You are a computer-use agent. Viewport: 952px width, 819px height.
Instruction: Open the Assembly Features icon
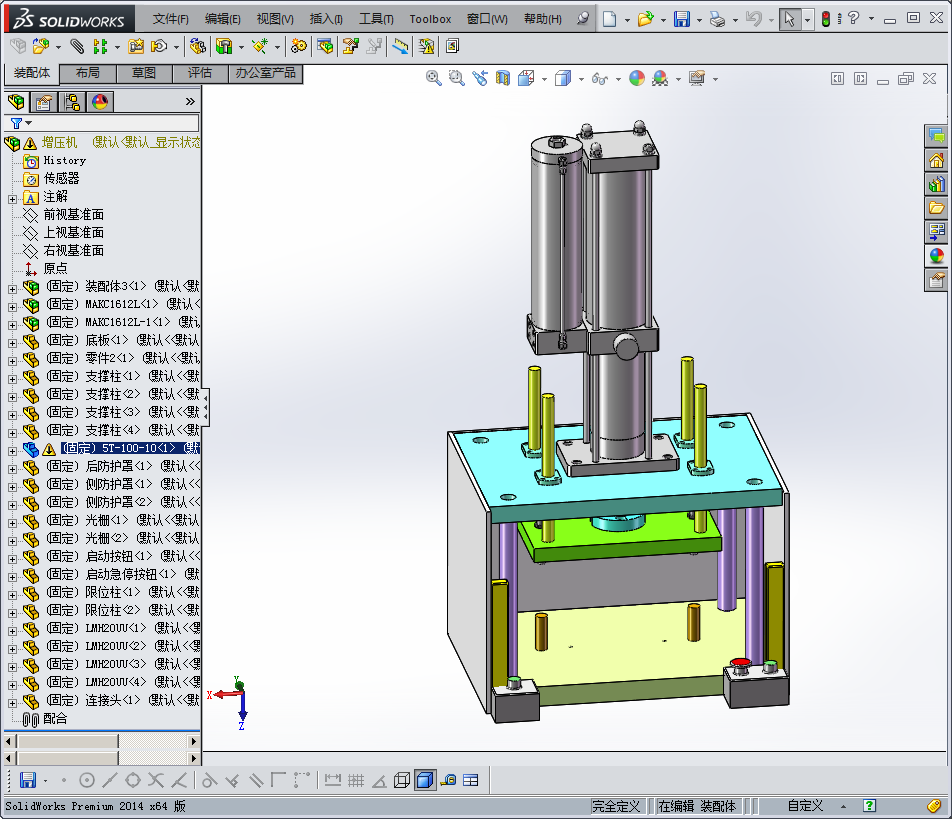tap(224, 46)
